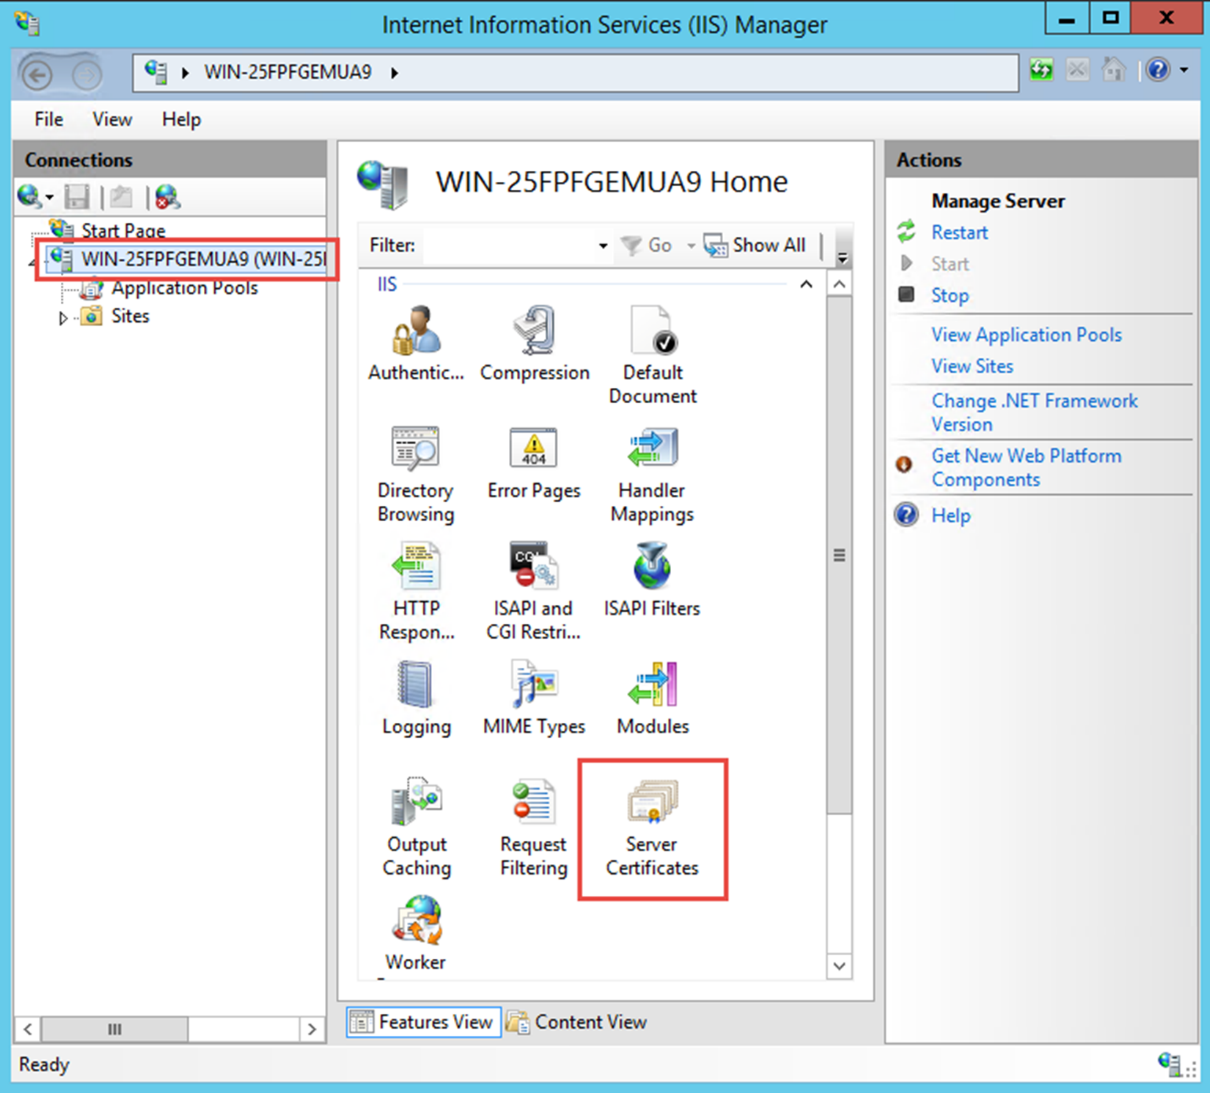This screenshot has width=1210, height=1093.
Task: Open the Worker Processes feature
Action: coord(416,934)
